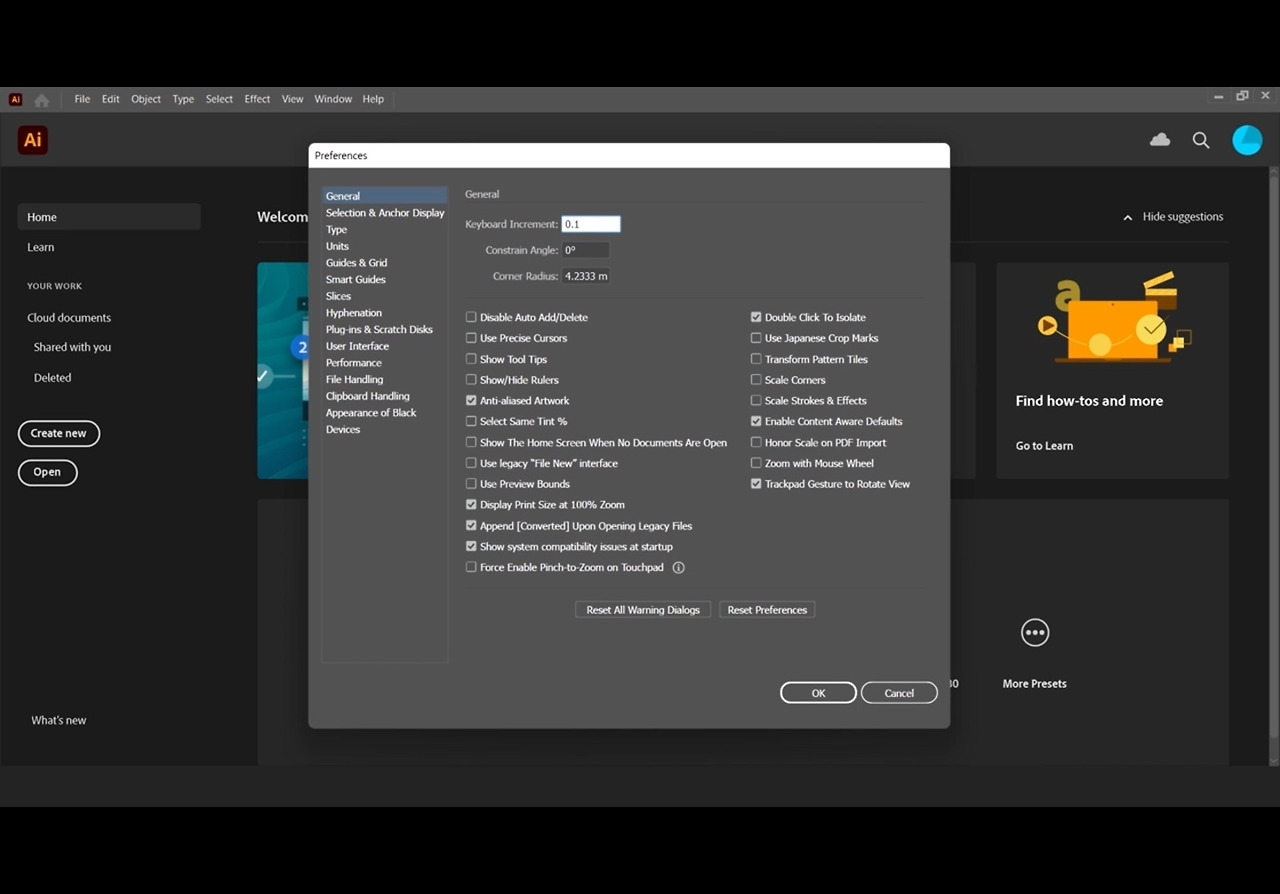The height and width of the screenshot is (894, 1280).
Task: Select Selection & Anchor Display category
Action: (x=385, y=213)
